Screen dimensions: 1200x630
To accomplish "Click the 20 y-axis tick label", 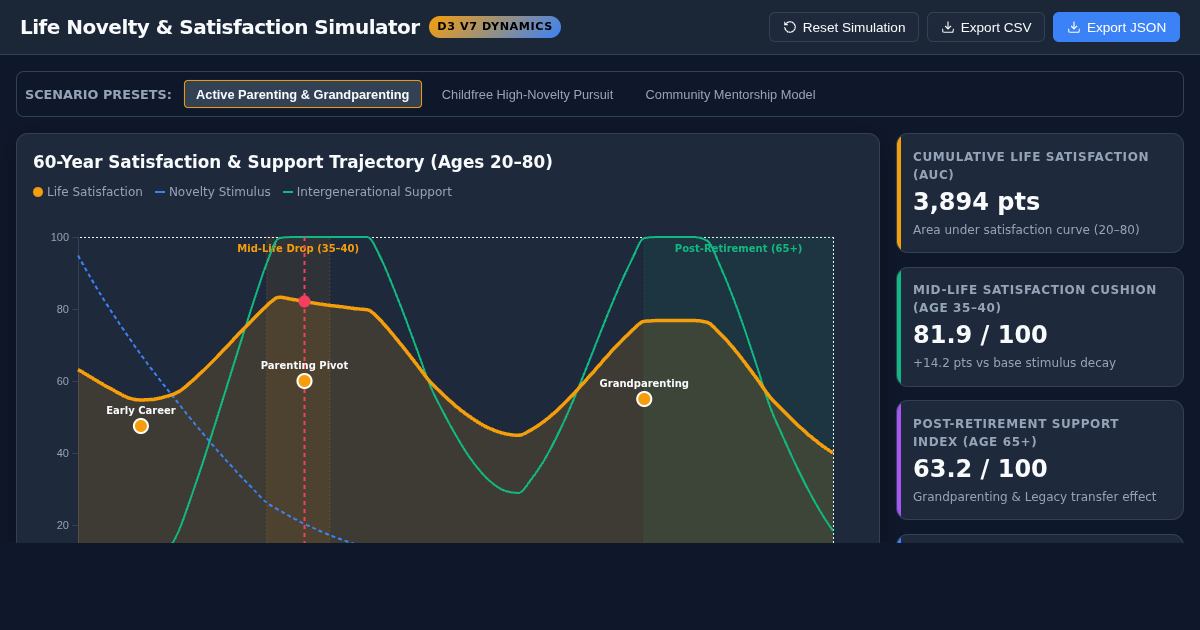I will pyautogui.click(x=63, y=525).
